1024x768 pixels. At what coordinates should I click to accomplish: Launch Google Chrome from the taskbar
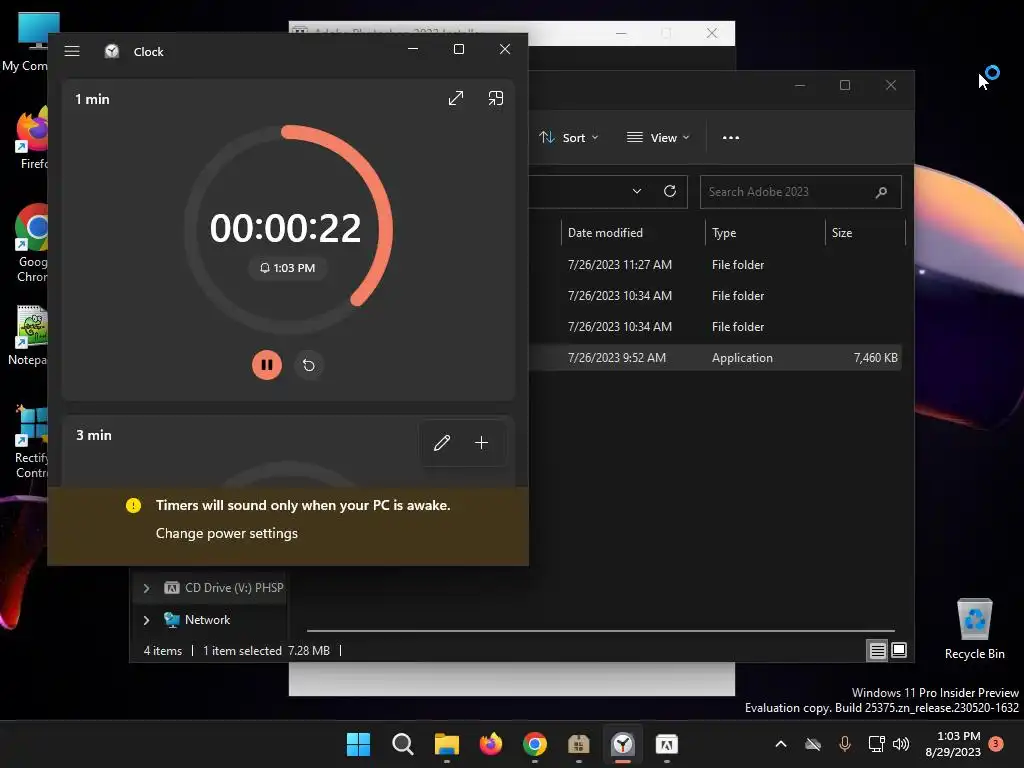click(x=535, y=744)
